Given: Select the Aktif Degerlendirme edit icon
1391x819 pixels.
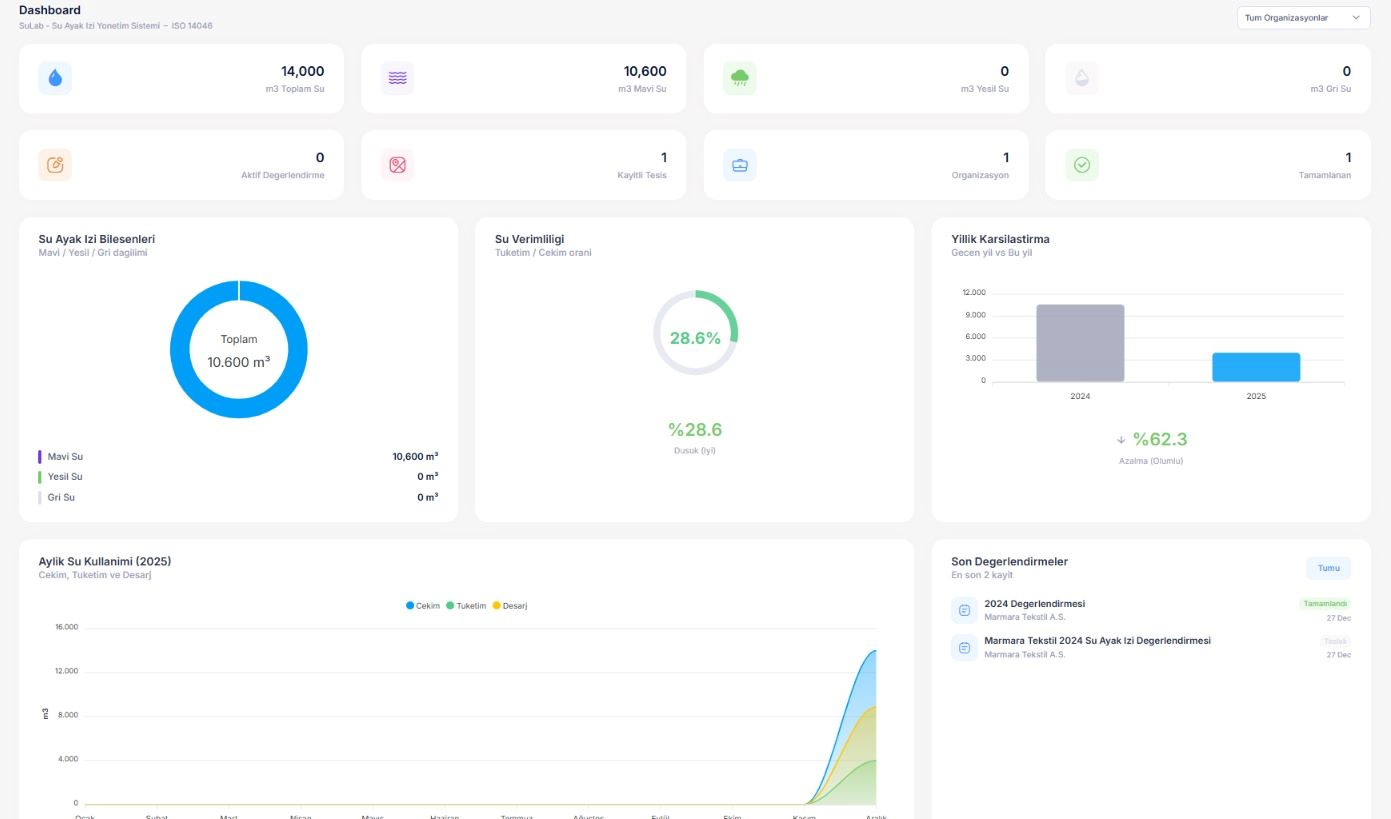Looking at the screenshot, I should point(55,164).
